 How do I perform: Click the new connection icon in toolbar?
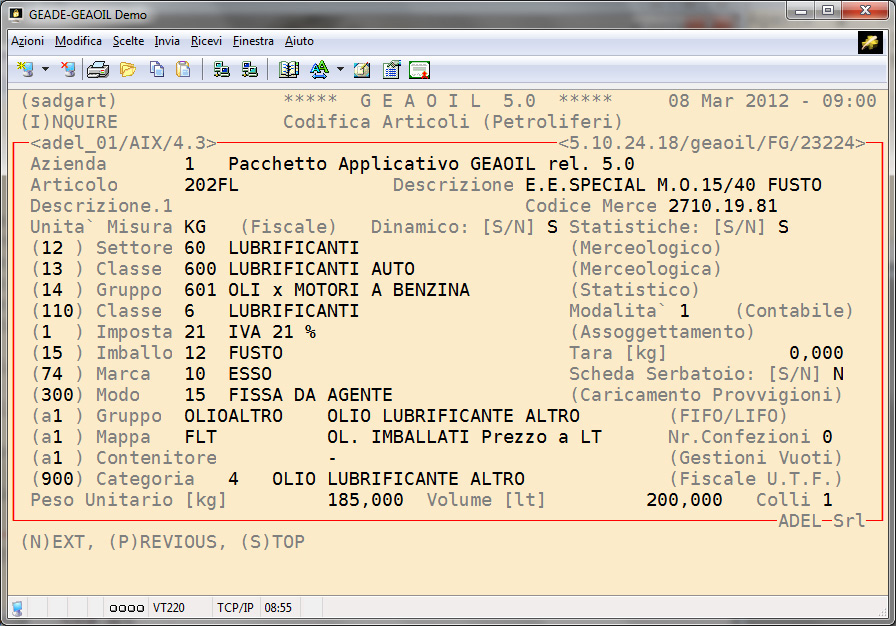point(26,70)
